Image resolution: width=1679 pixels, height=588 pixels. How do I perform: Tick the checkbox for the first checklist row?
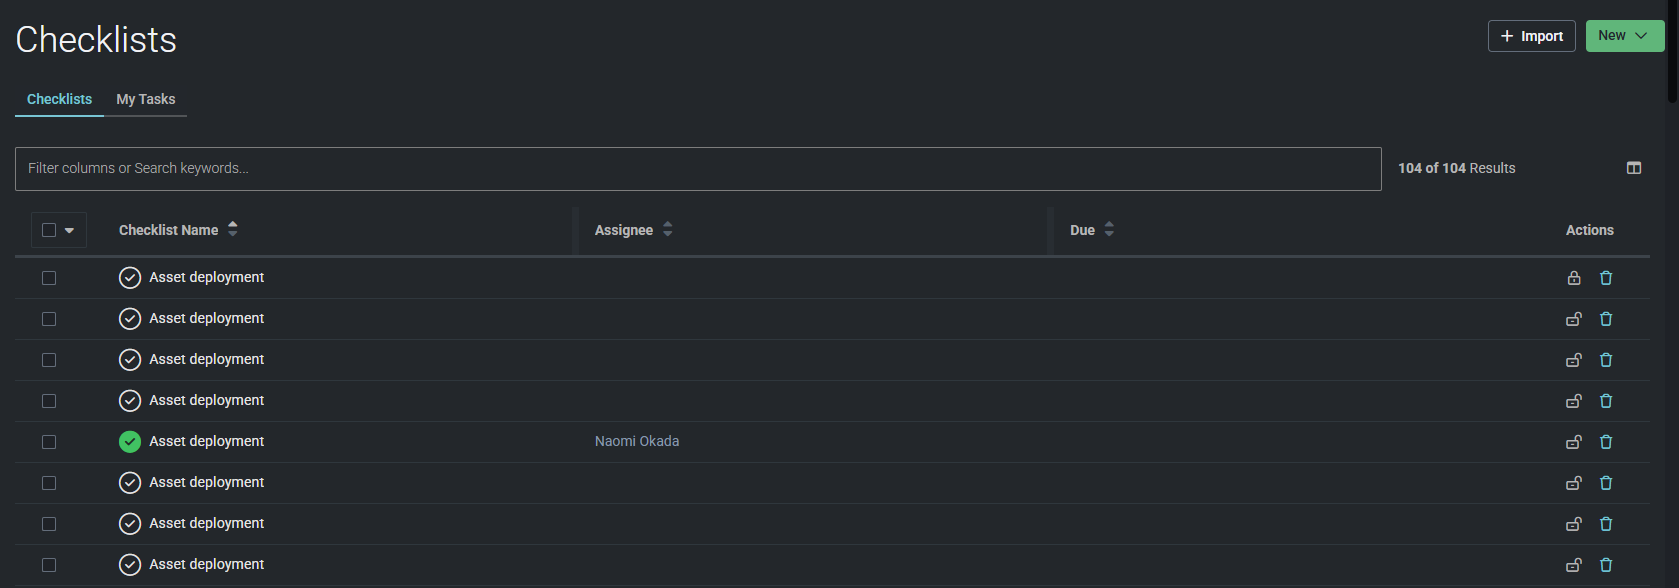point(49,278)
